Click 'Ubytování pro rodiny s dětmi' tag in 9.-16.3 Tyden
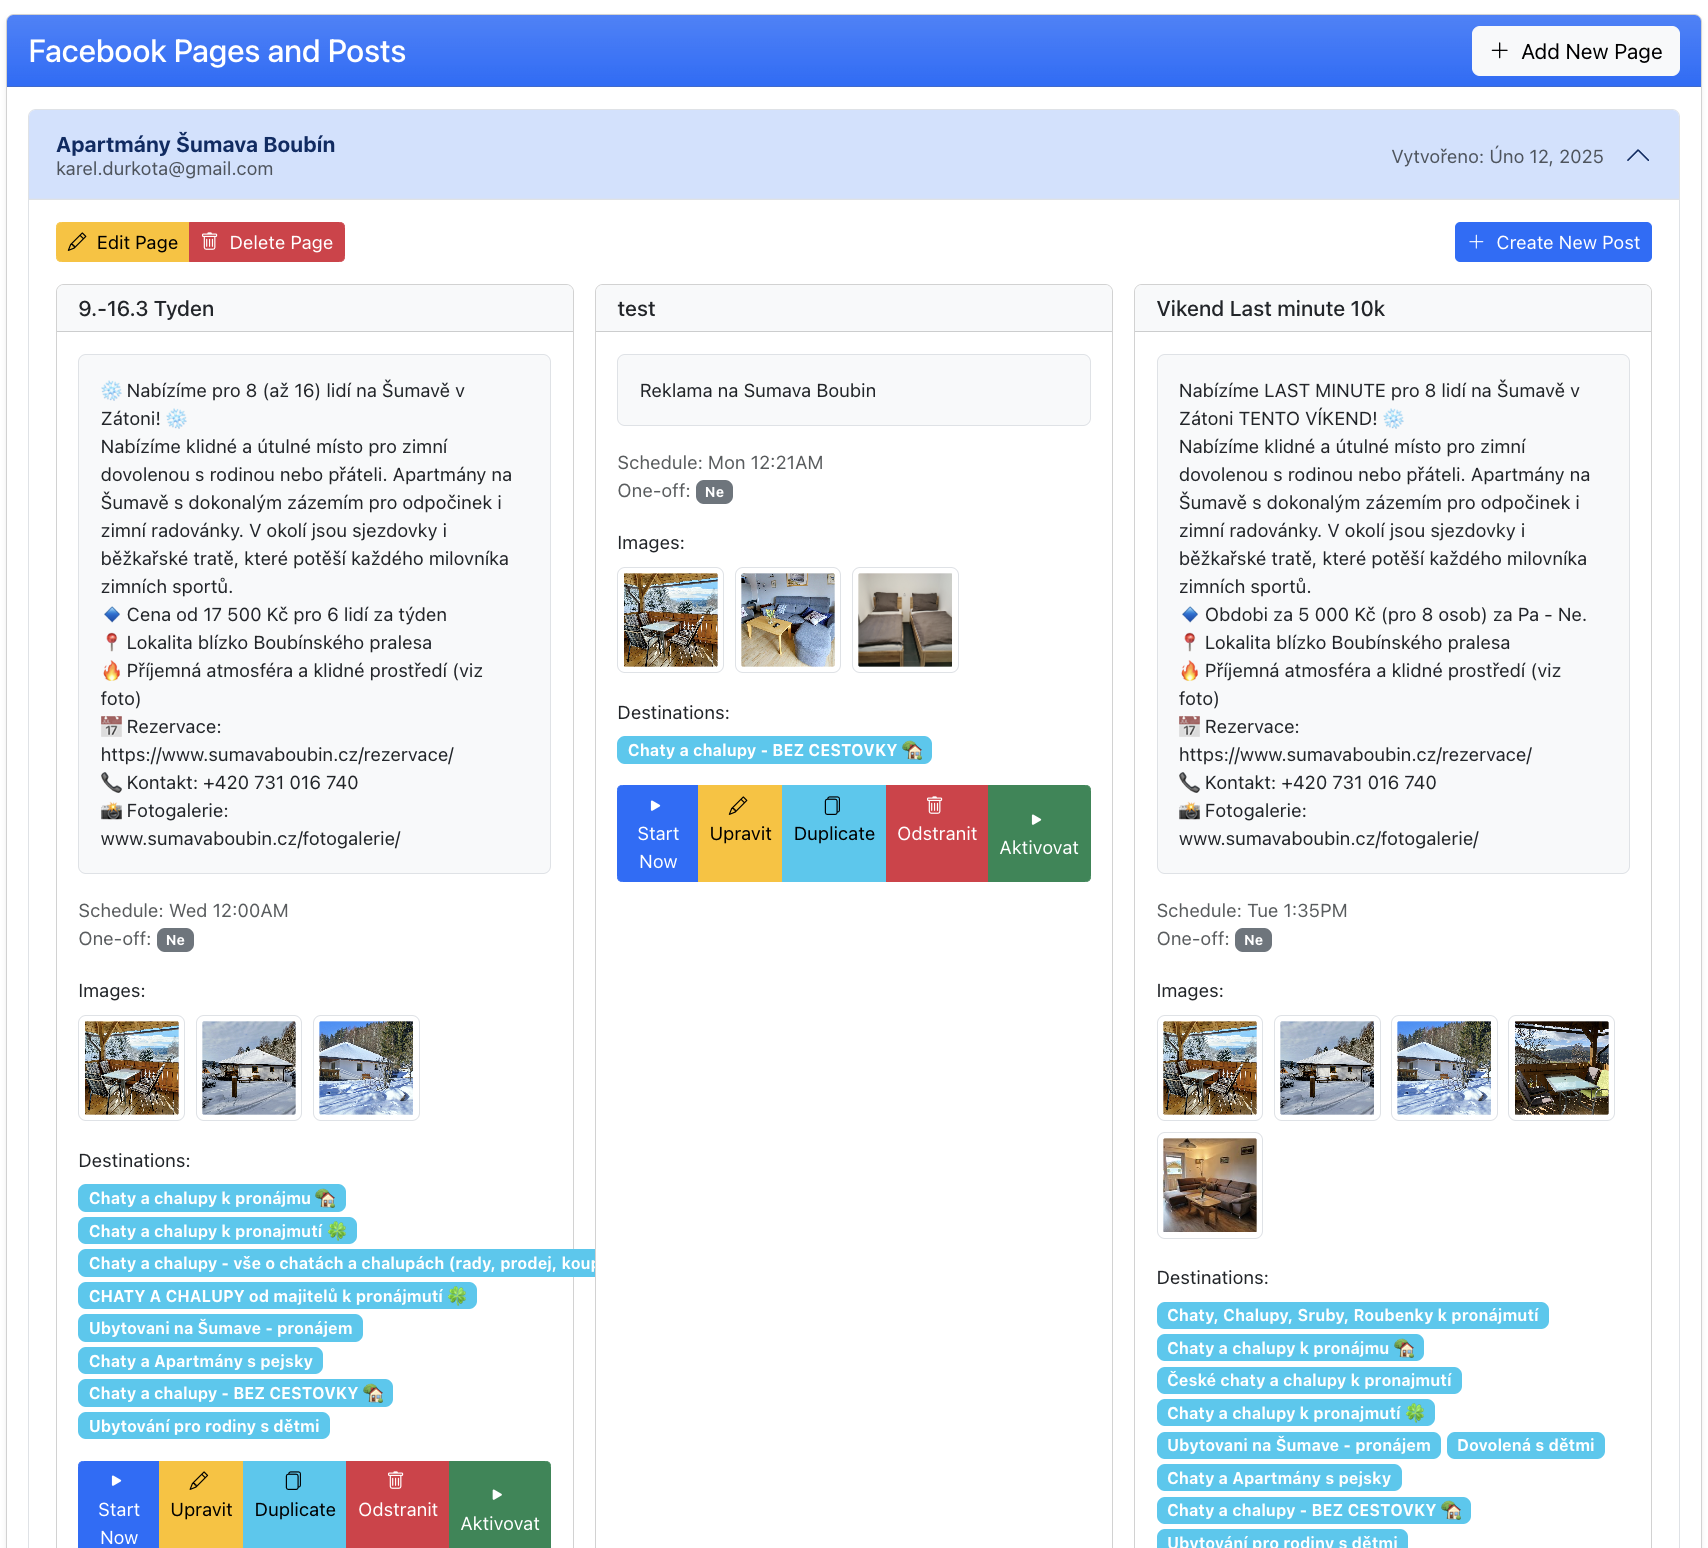The height and width of the screenshot is (1548, 1708). click(204, 1426)
